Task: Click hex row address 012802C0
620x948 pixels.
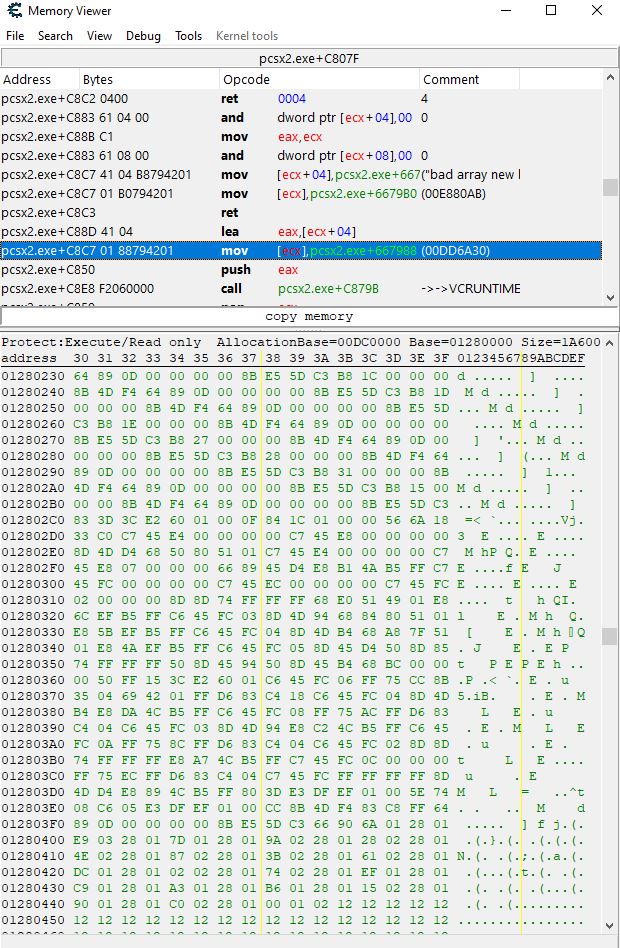Action: click(33, 520)
